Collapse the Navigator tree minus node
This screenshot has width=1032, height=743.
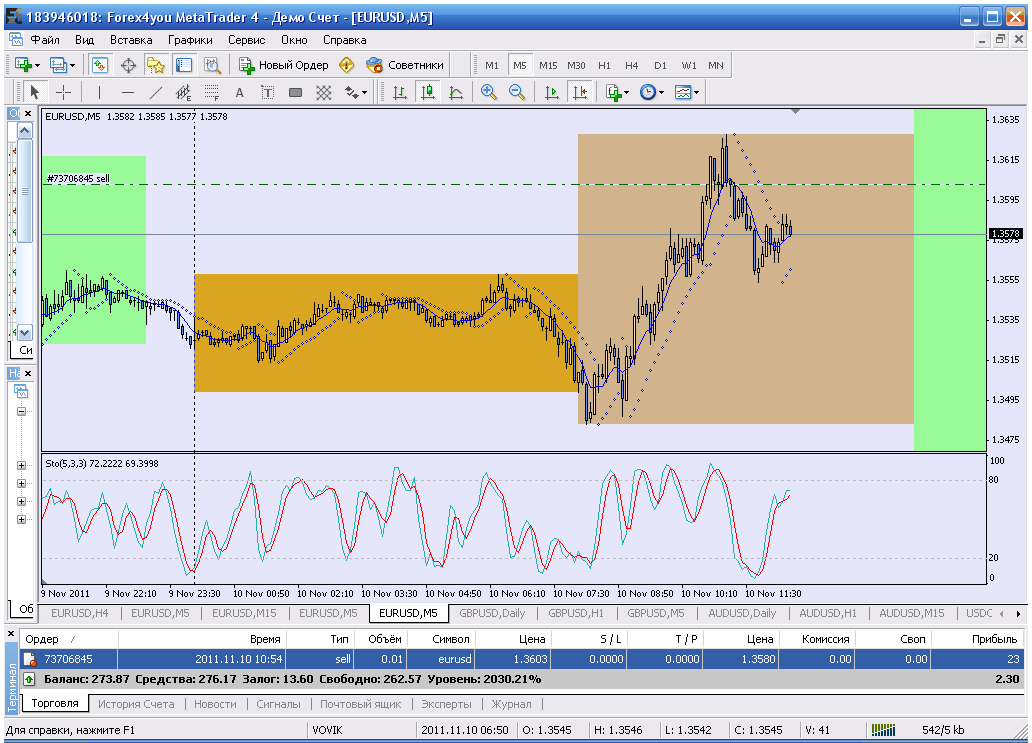click(x=21, y=411)
